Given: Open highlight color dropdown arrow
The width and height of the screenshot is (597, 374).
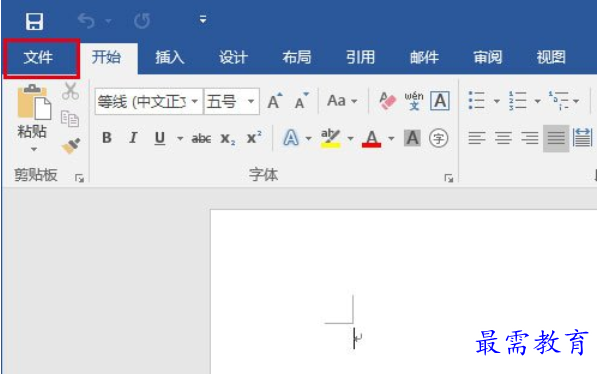Looking at the screenshot, I should coord(350,138).
